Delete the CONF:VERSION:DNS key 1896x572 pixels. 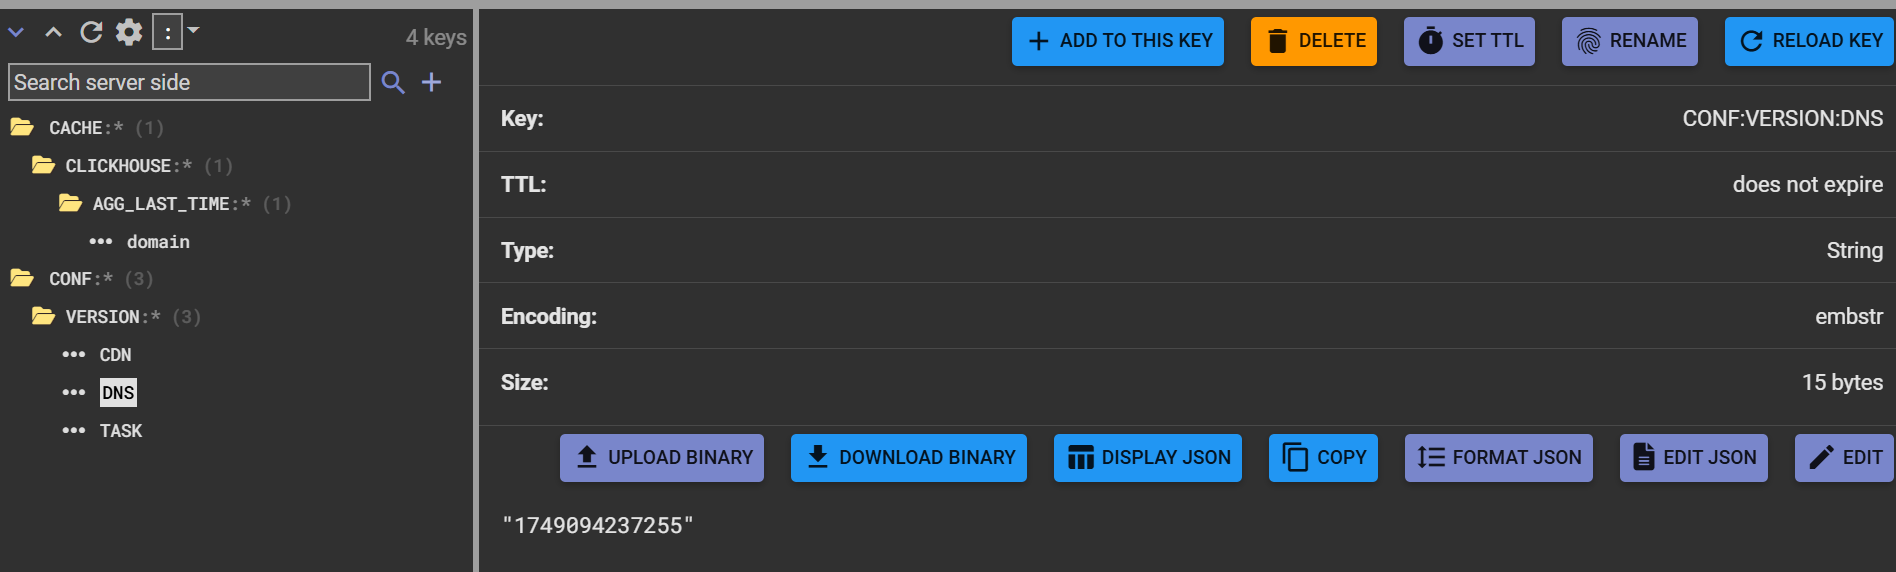click(x=1313, y=41)
